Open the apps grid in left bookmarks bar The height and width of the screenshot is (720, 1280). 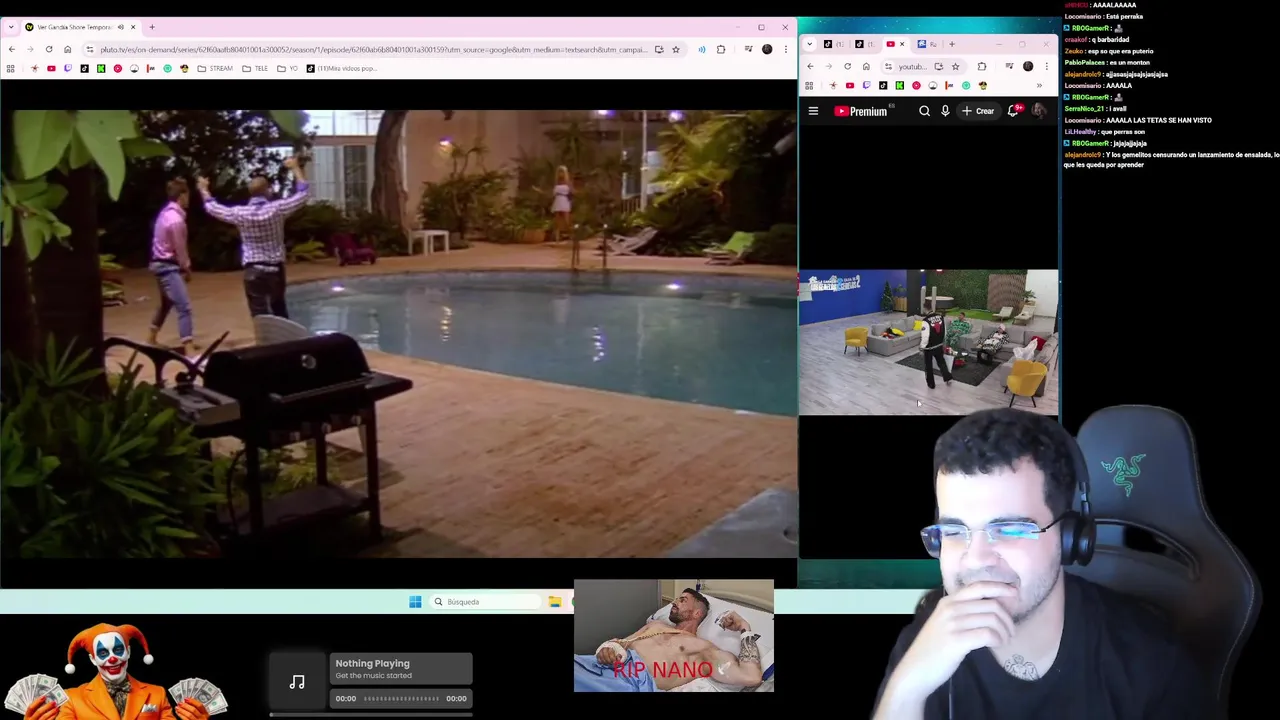coord(10,69)
